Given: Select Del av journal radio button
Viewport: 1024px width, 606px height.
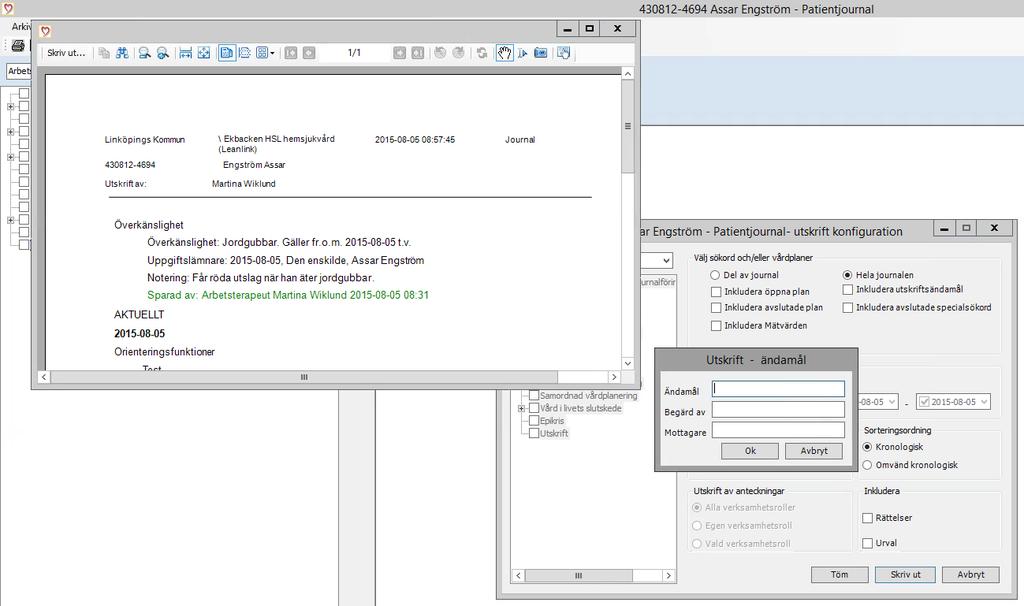Looking at the screenshot, I should [x=714, y=275].
